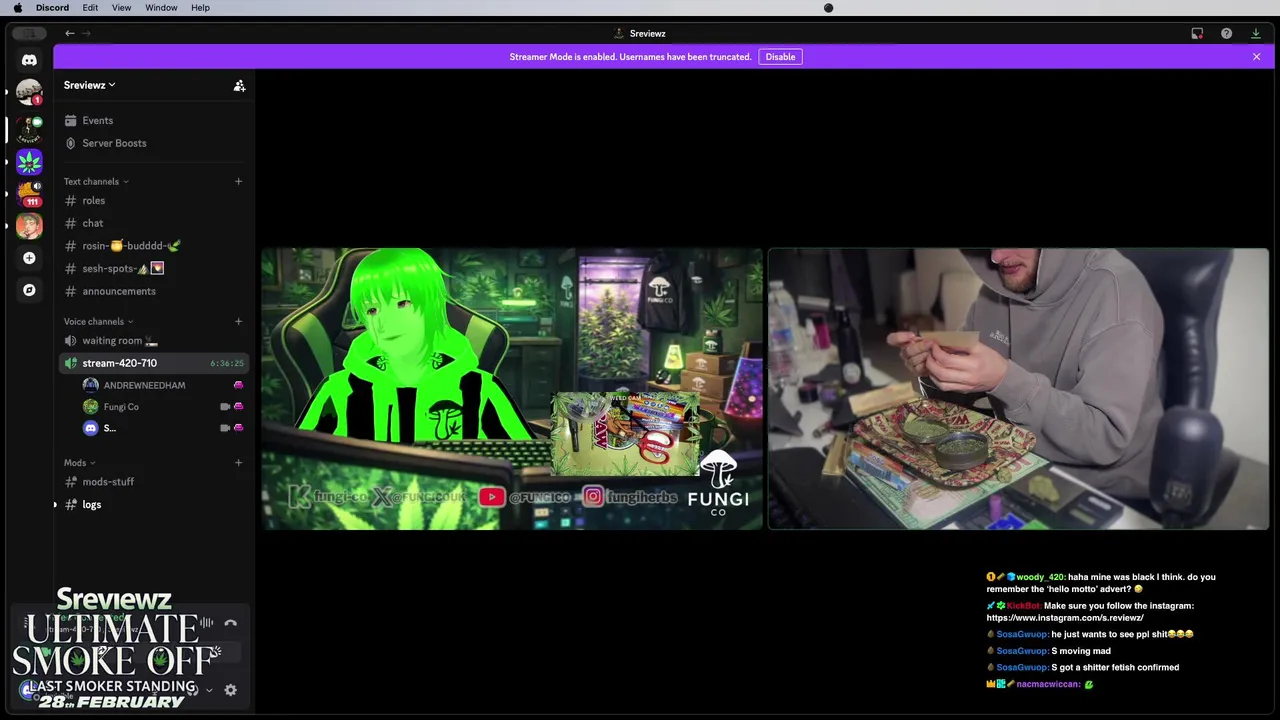Screen dimensions: 1280x720
Task: Open the Discover servers compass icon
Action: (x=29, y=290)
